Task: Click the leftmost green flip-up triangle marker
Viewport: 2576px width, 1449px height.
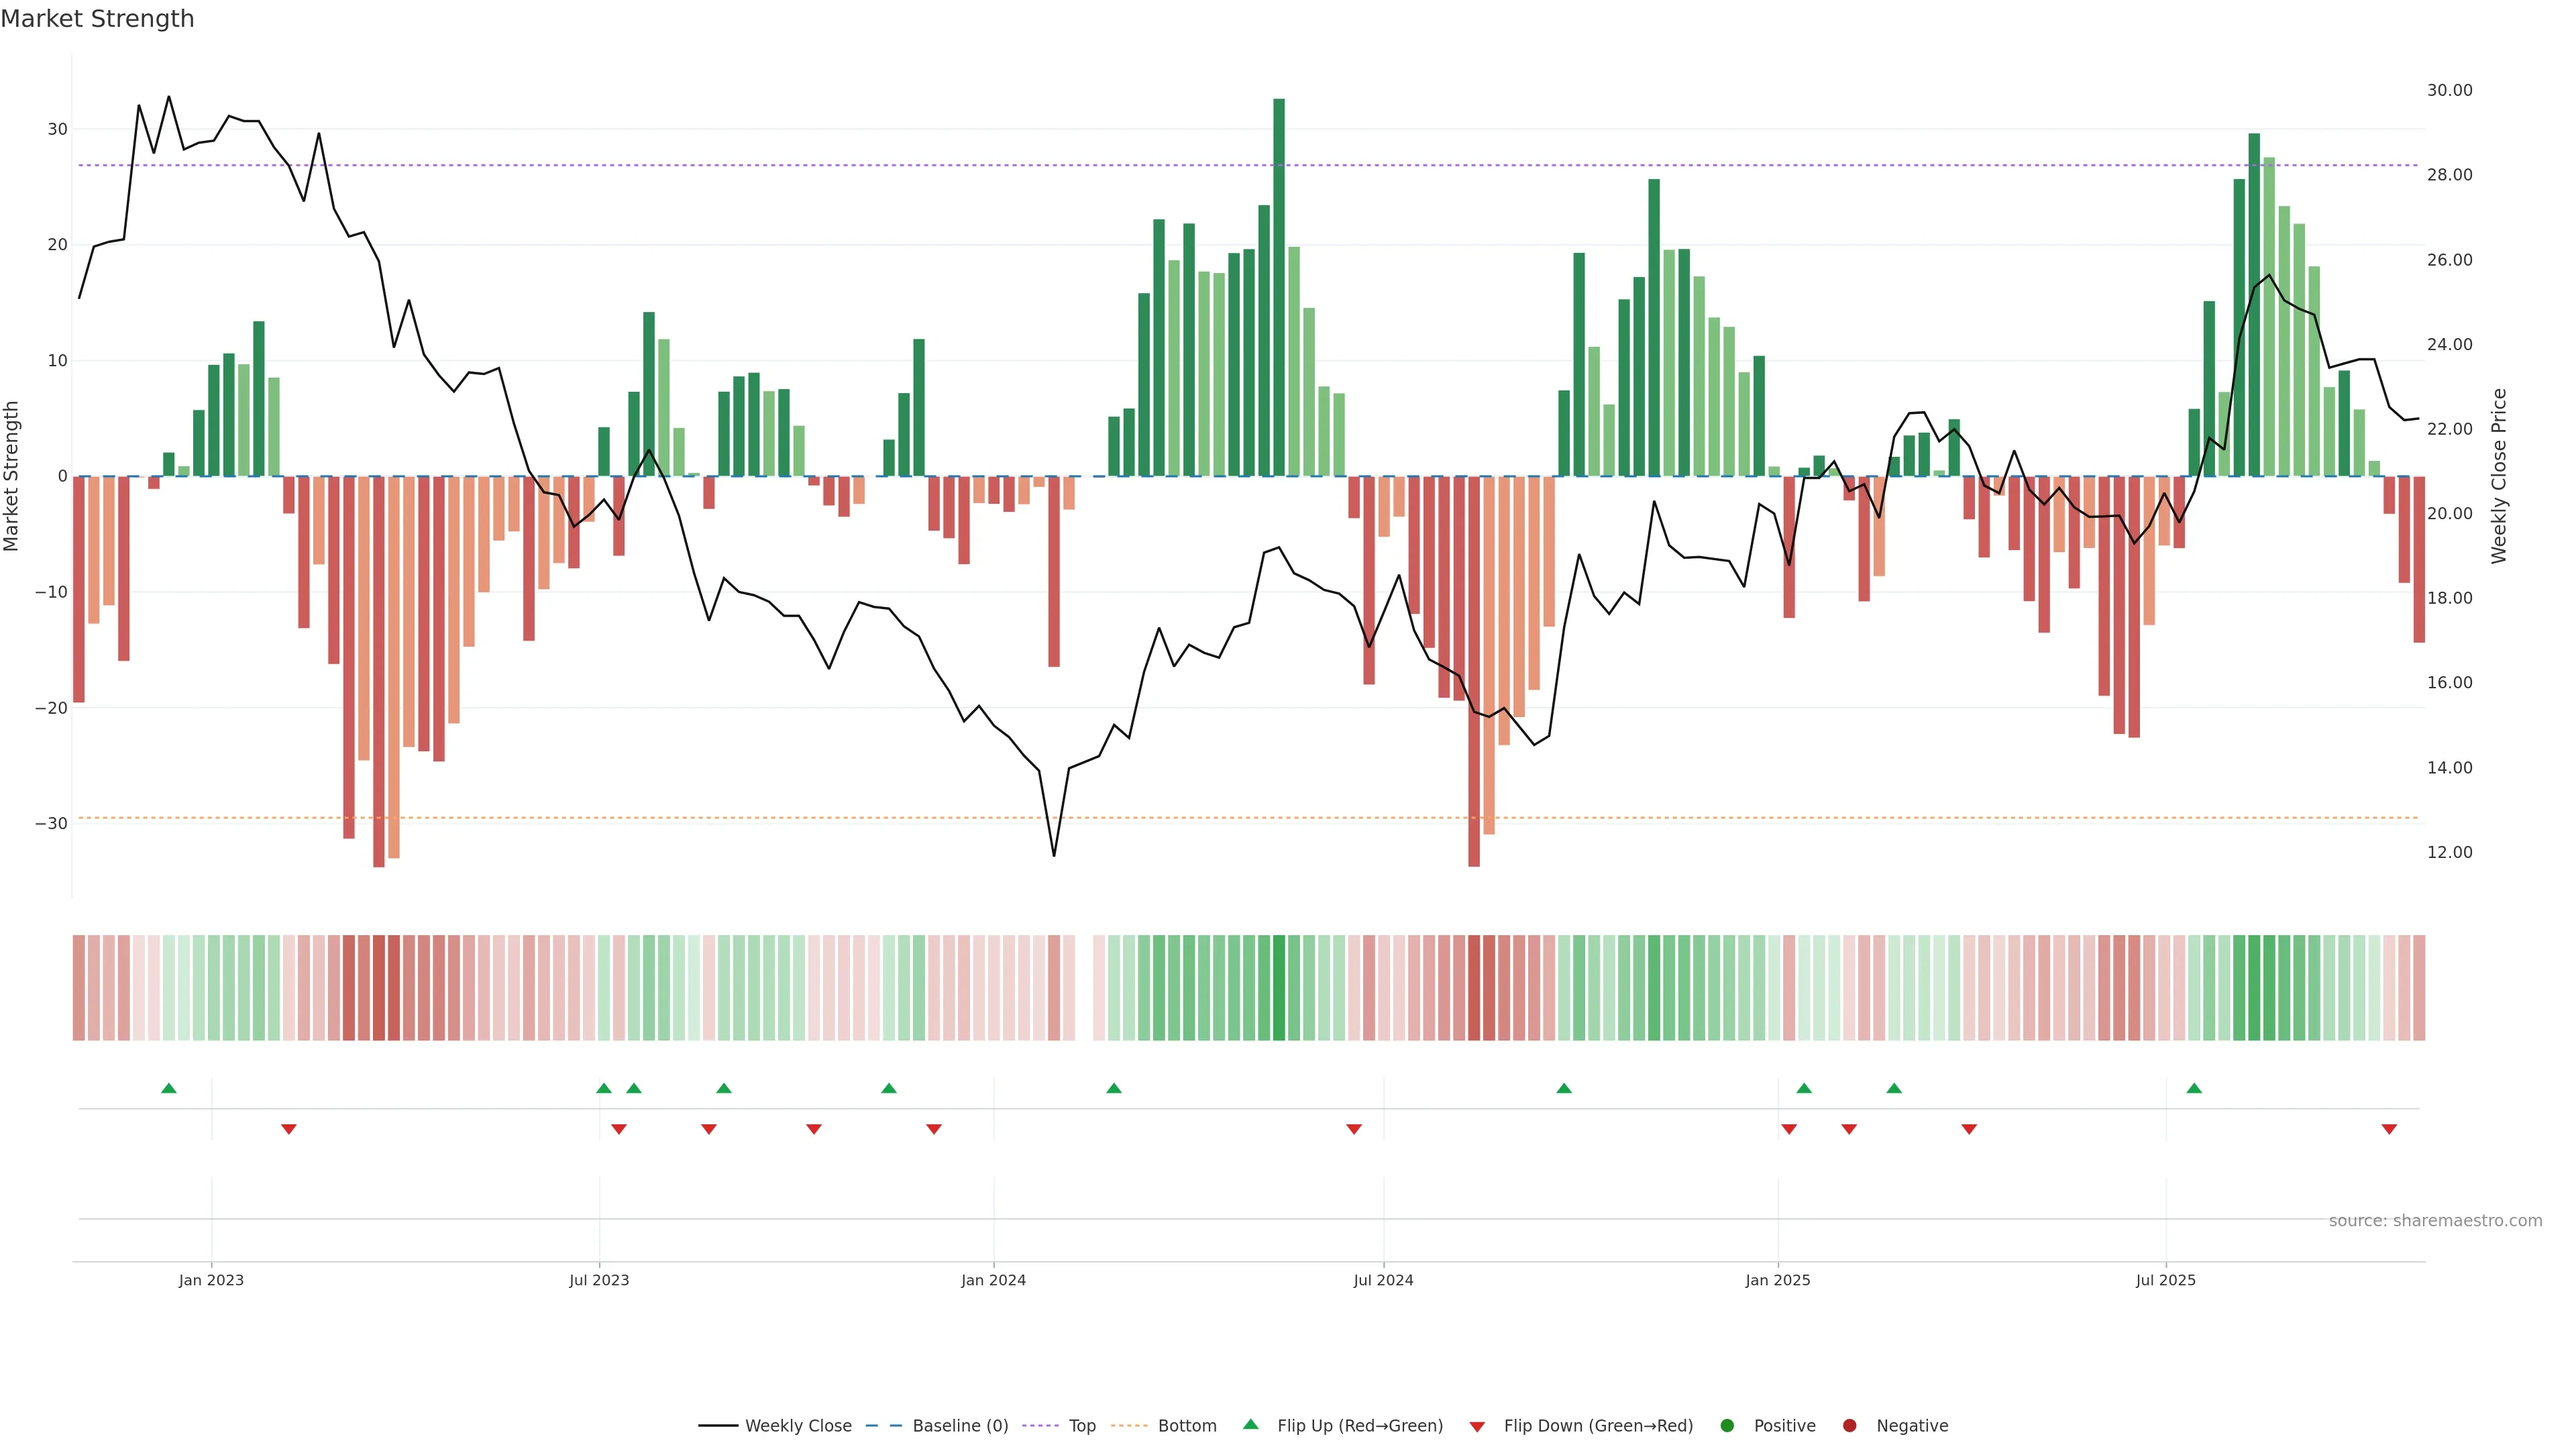Action: (x=169, y=1088)
